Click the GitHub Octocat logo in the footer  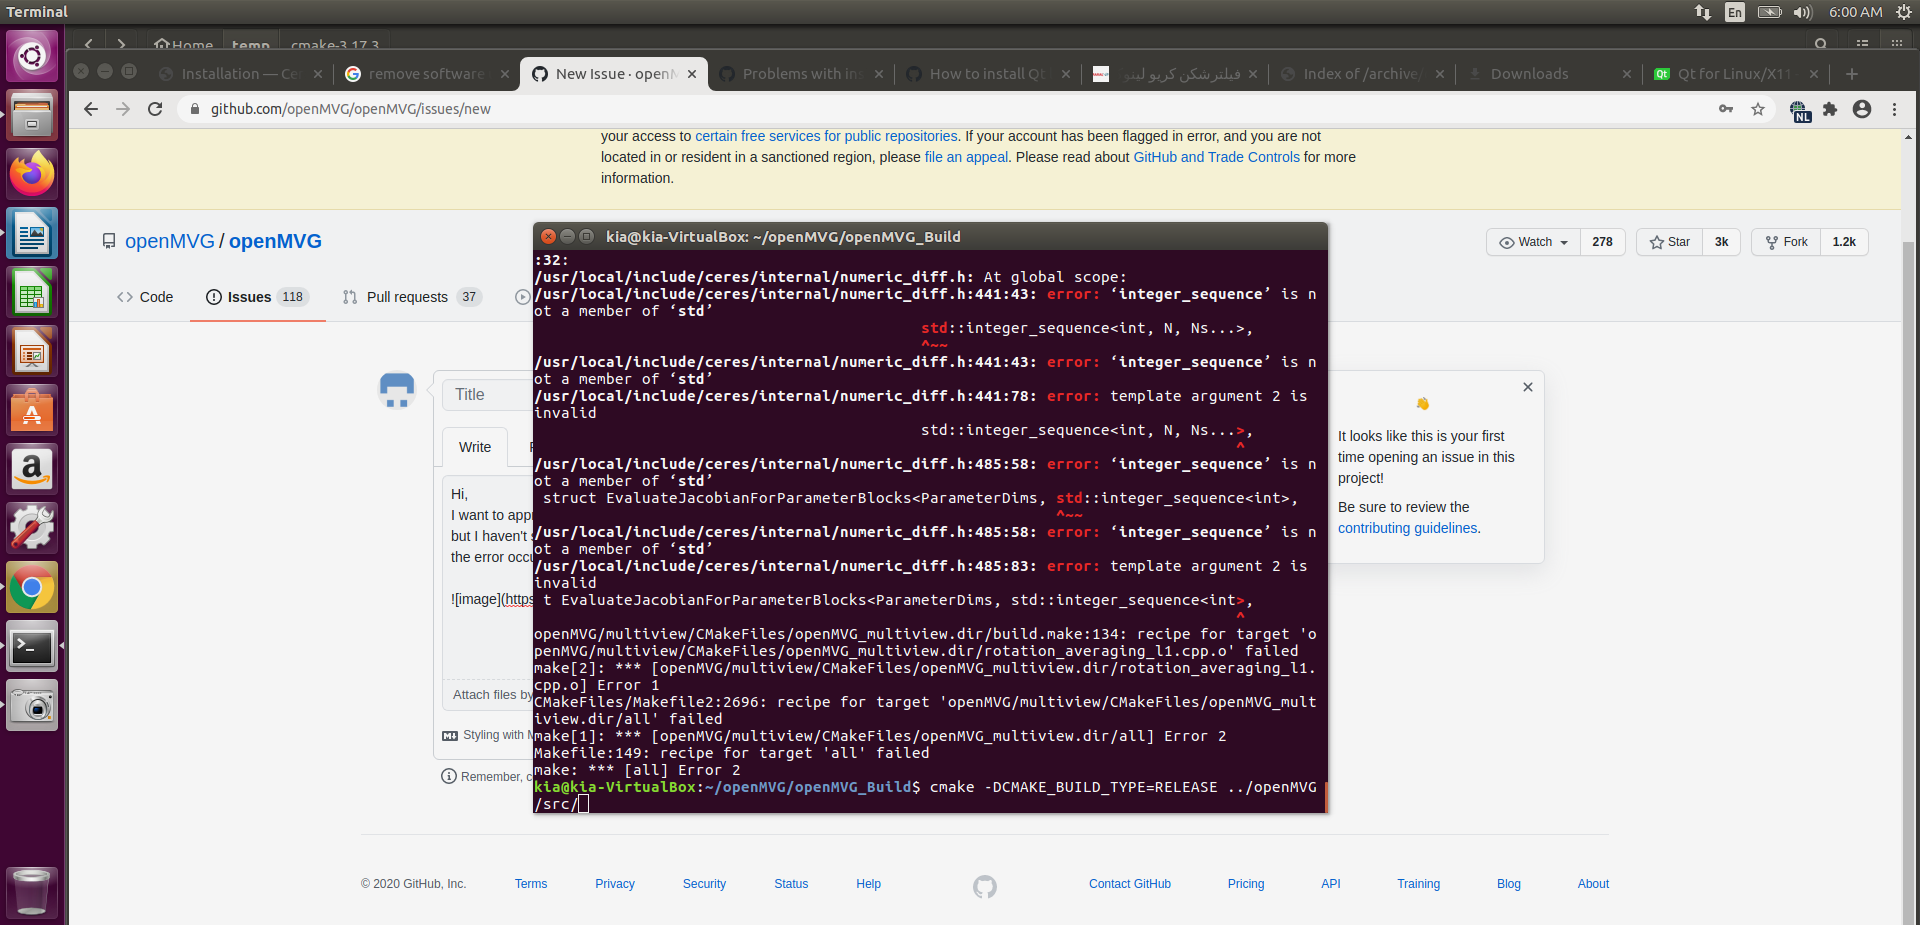coord(984,887)
